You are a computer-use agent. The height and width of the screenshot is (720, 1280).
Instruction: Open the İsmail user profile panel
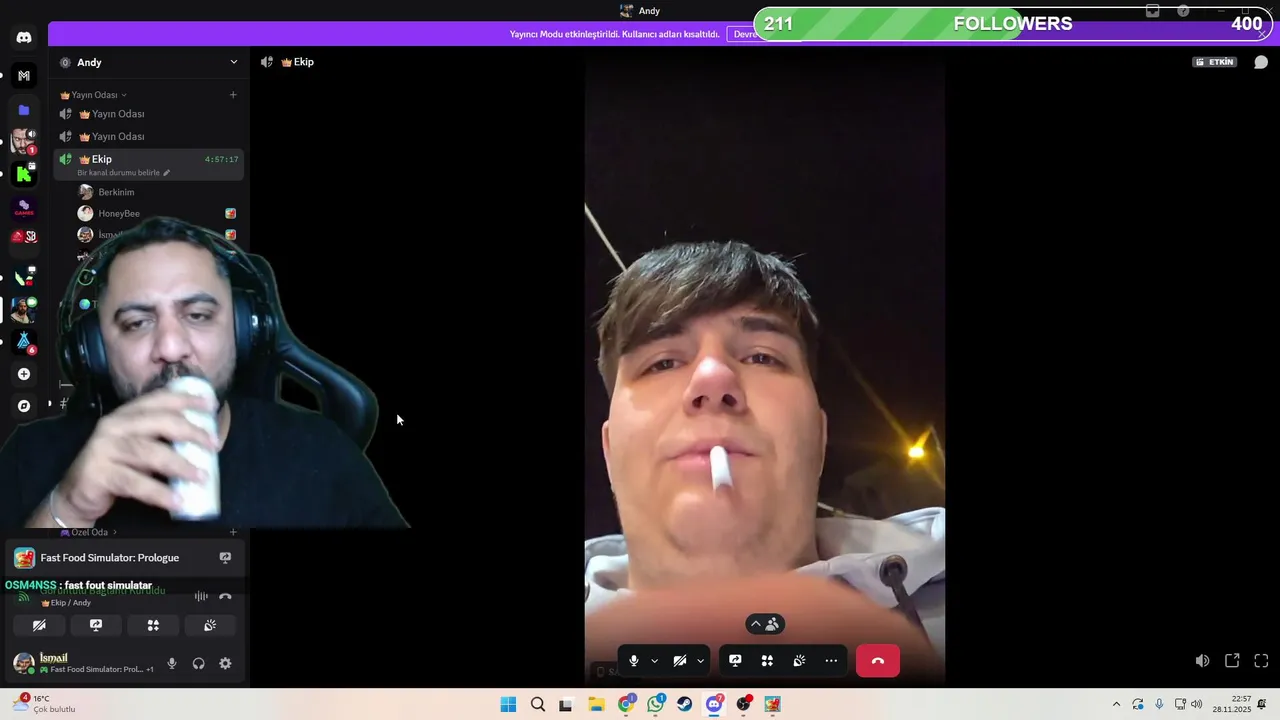pos(82,663)
